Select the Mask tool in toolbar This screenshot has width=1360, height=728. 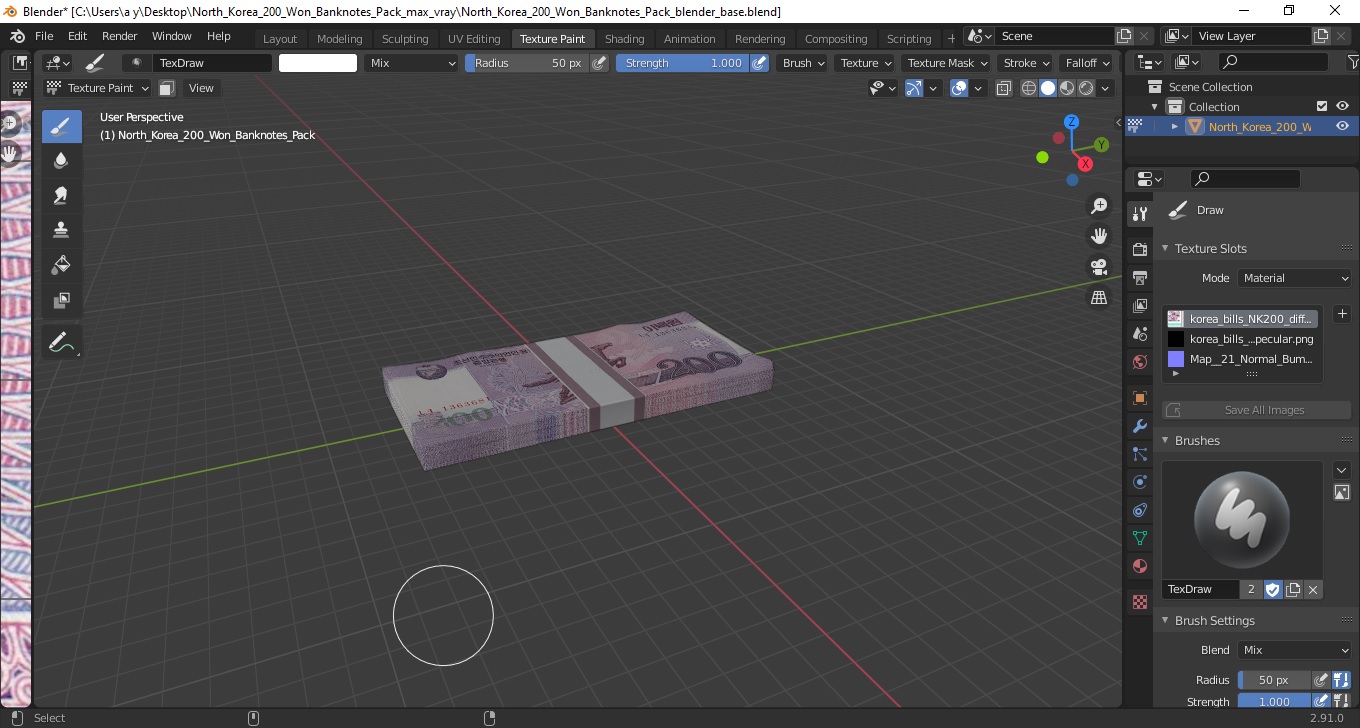(61, 299)
